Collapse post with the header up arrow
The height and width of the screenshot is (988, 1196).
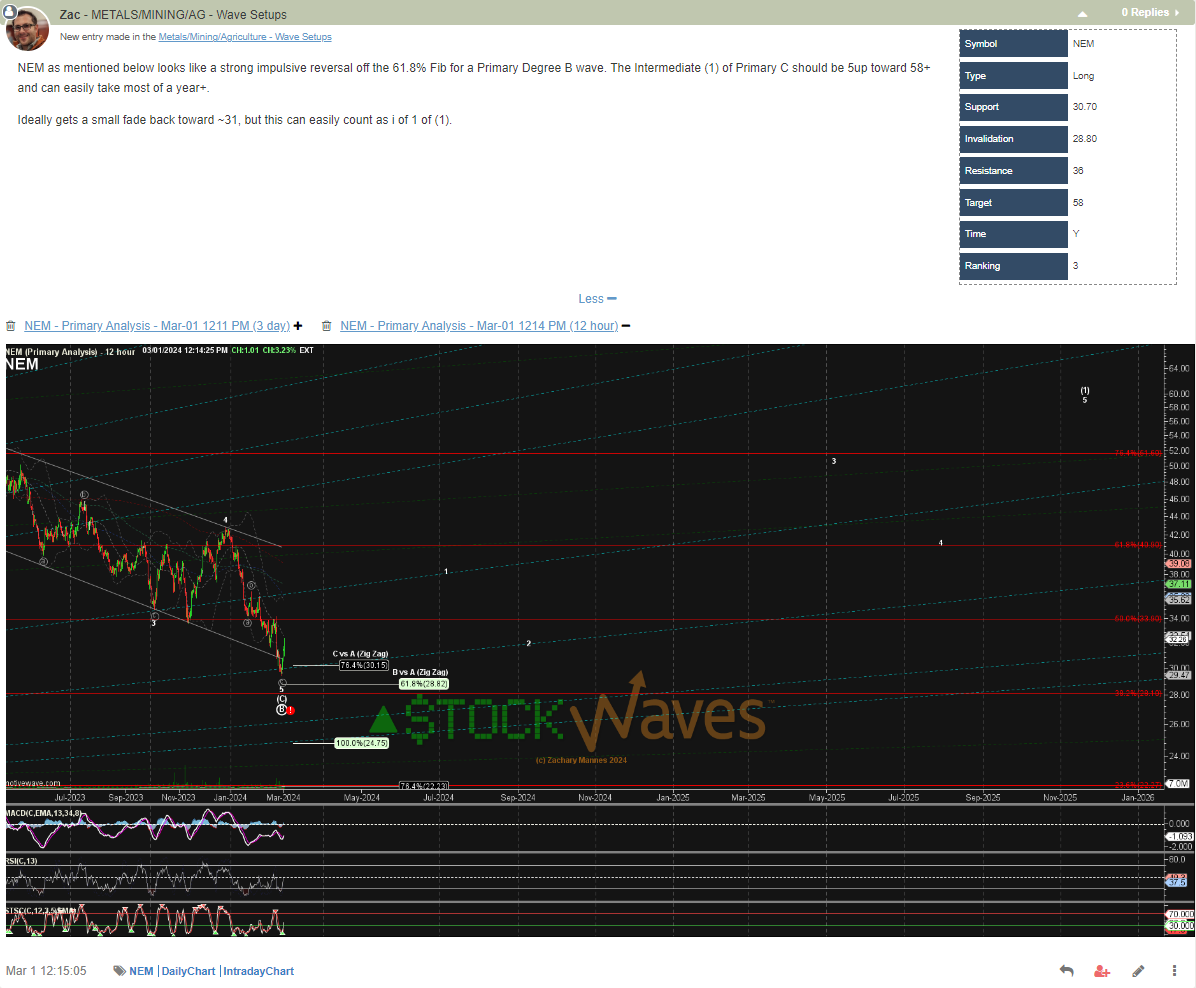(1082, 14)
